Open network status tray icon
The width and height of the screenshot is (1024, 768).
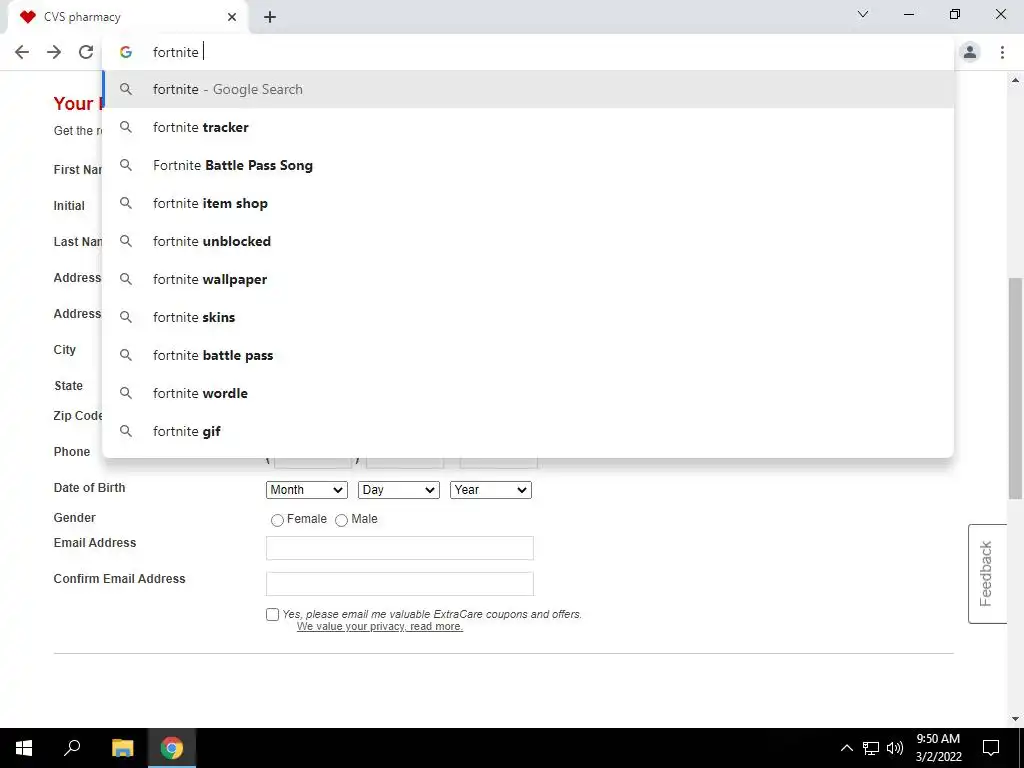point(871,748)
